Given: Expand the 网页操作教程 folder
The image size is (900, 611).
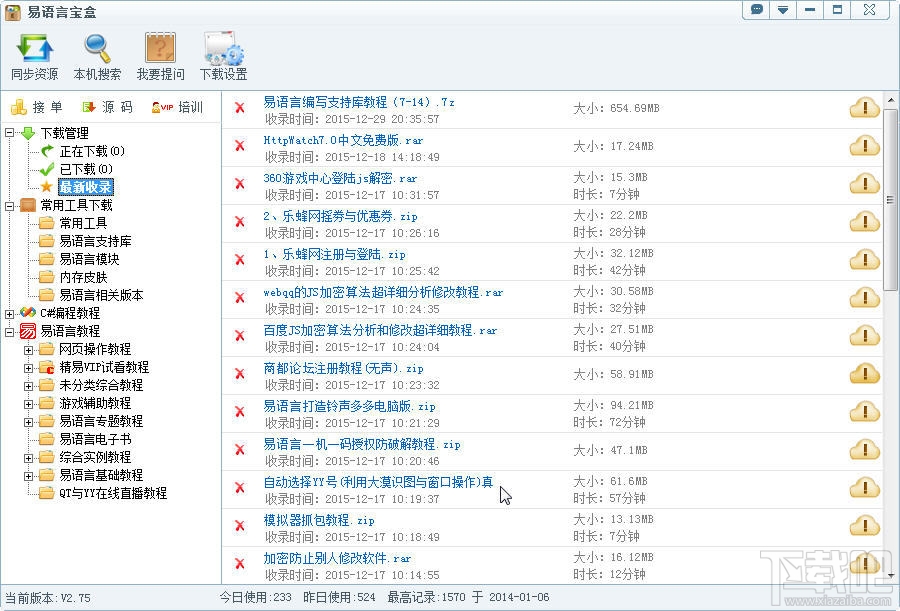Looking at the screenshot, I should (x=28, y=350).
